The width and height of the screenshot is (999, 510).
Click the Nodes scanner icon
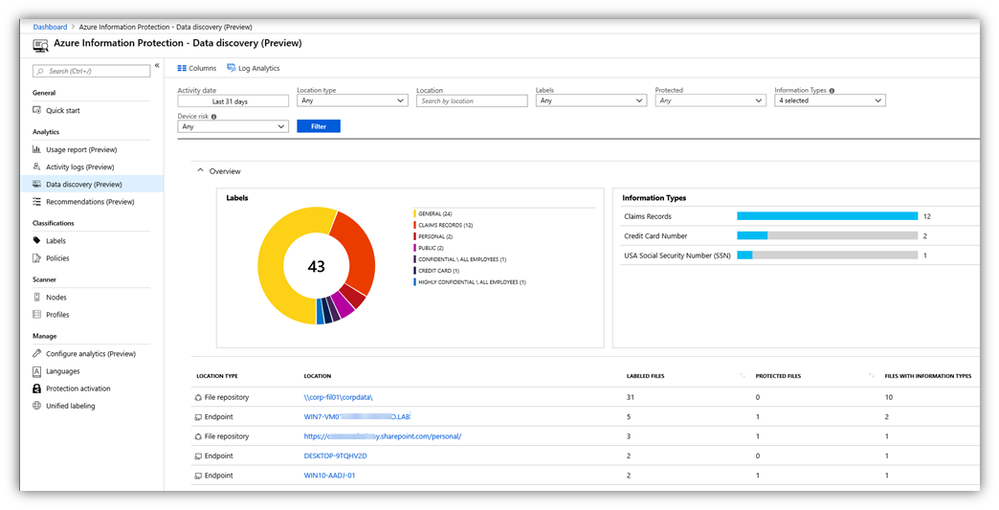[37, 297]
